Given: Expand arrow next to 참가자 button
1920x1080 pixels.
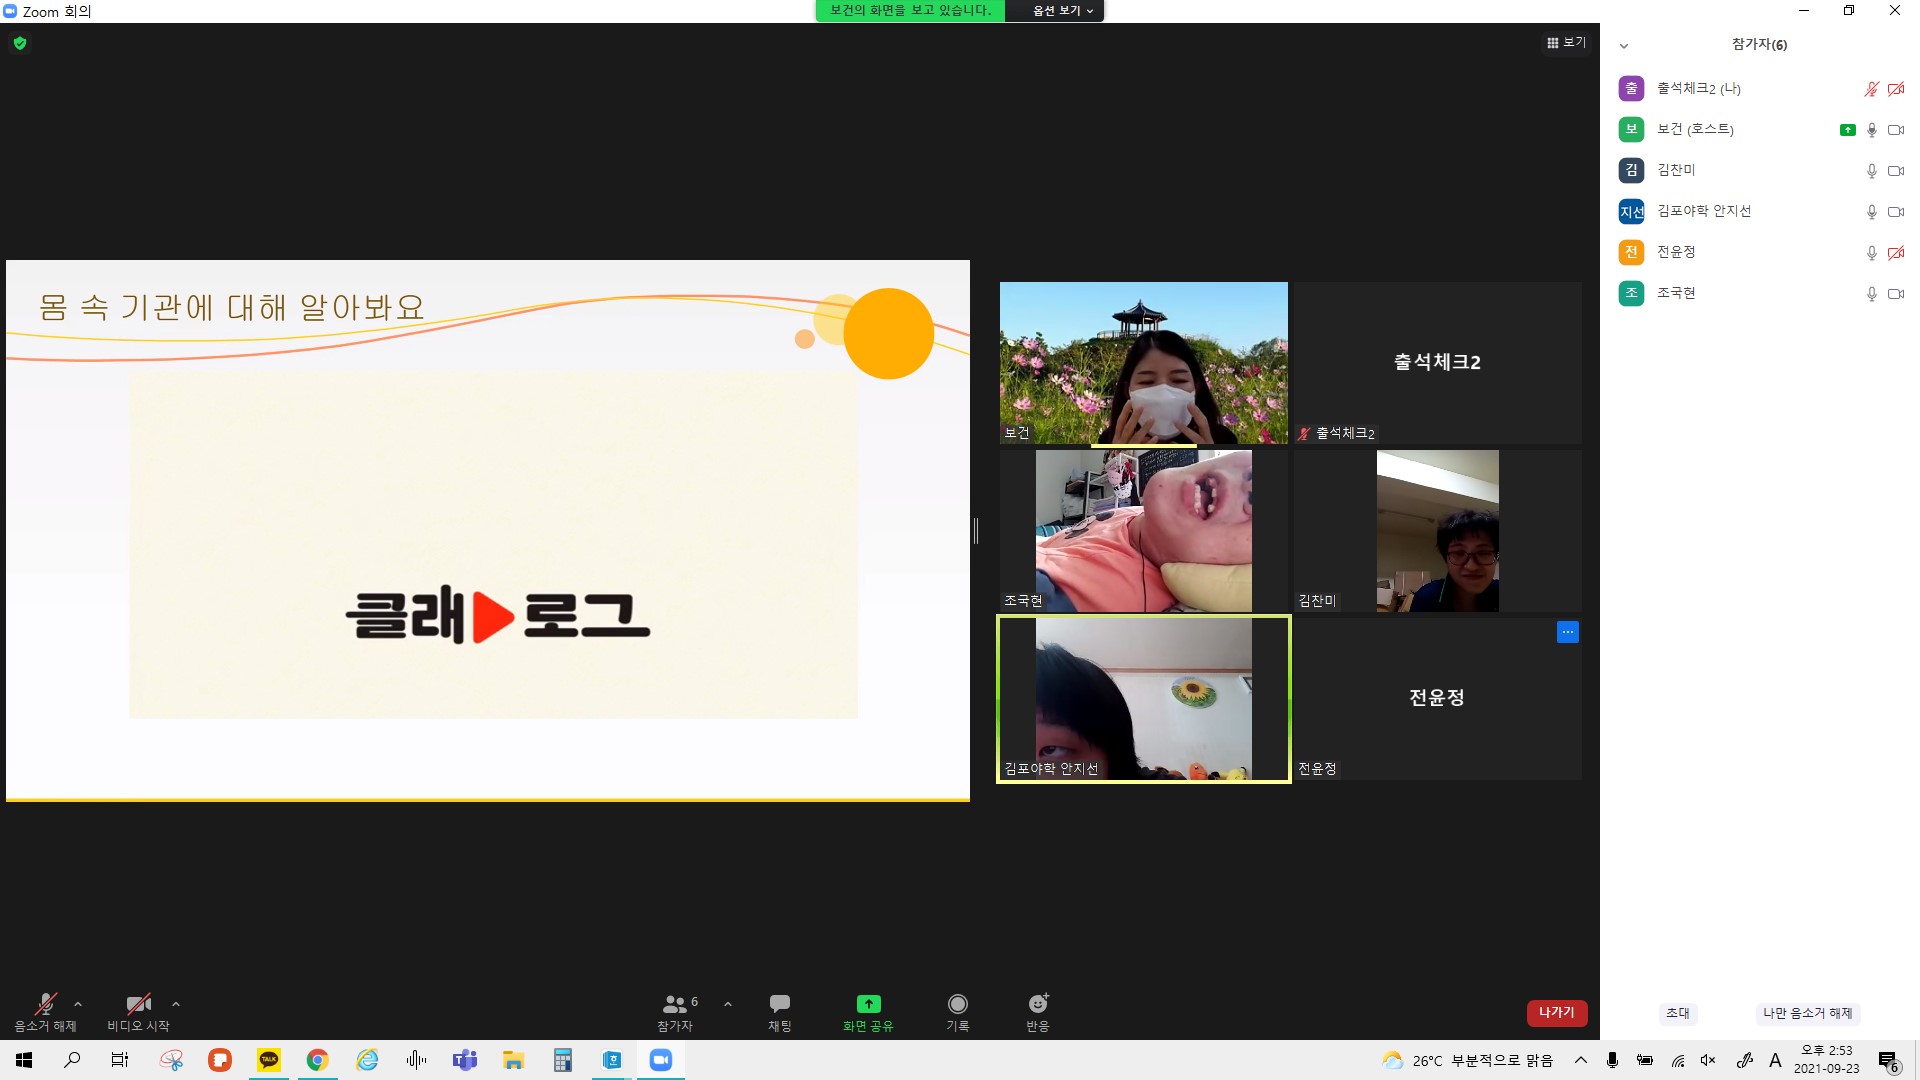Looking at the screenshot, I should (728, 1004).
